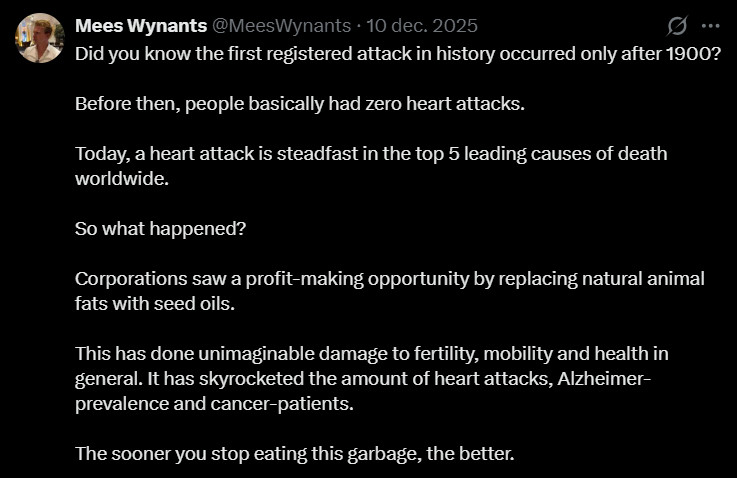Click the line starting 'Today, a heart attack'
Image resolution: width=737 pixels, height=478 pixels.
[370, 154]
